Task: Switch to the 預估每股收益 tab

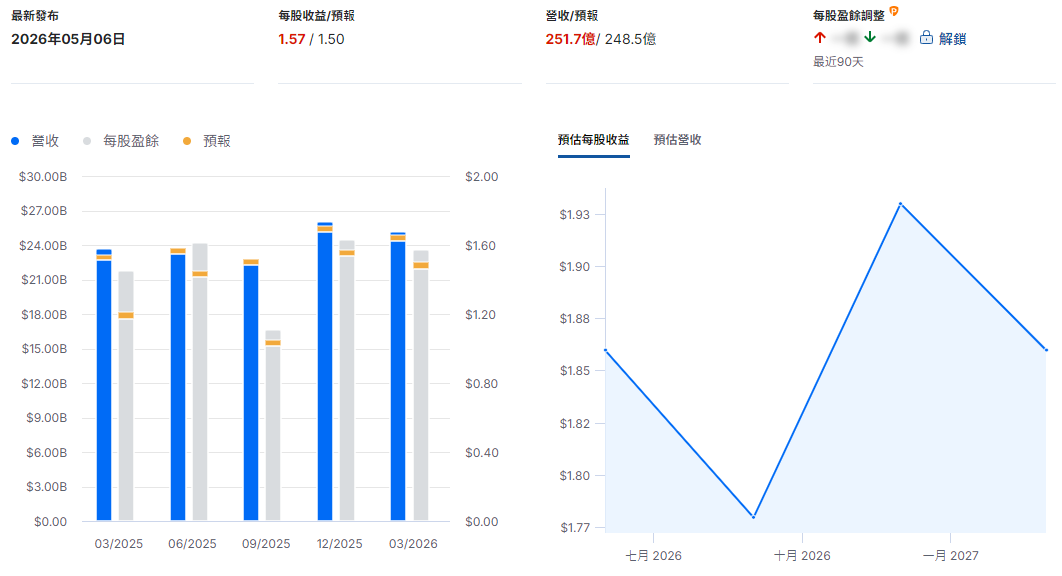Action: pos(593,140)
